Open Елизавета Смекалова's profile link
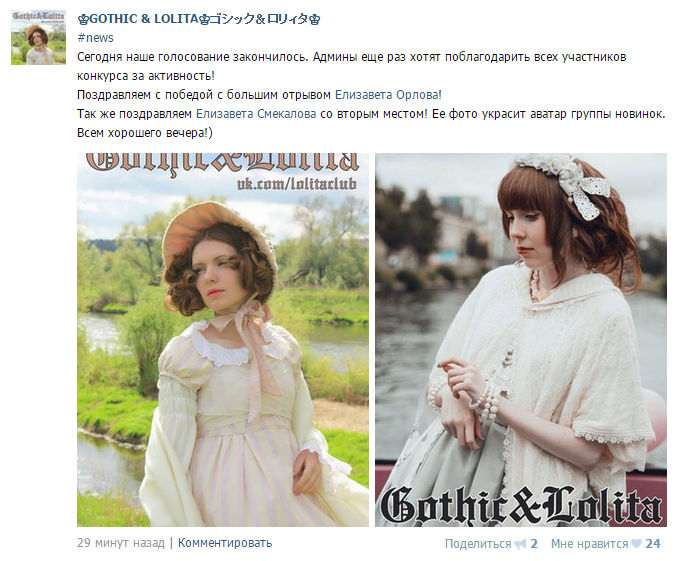 (256, 114)
